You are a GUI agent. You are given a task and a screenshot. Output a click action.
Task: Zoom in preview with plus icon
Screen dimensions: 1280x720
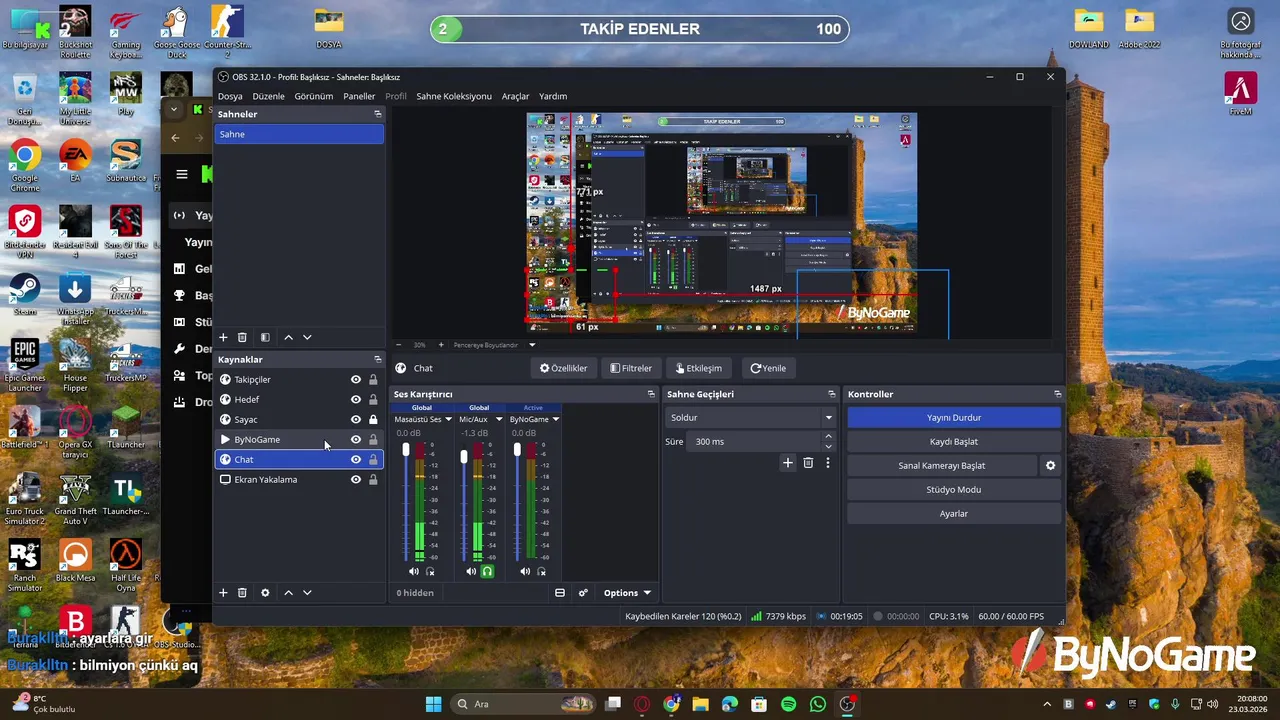pyautogui.click(x=441, y=345)
